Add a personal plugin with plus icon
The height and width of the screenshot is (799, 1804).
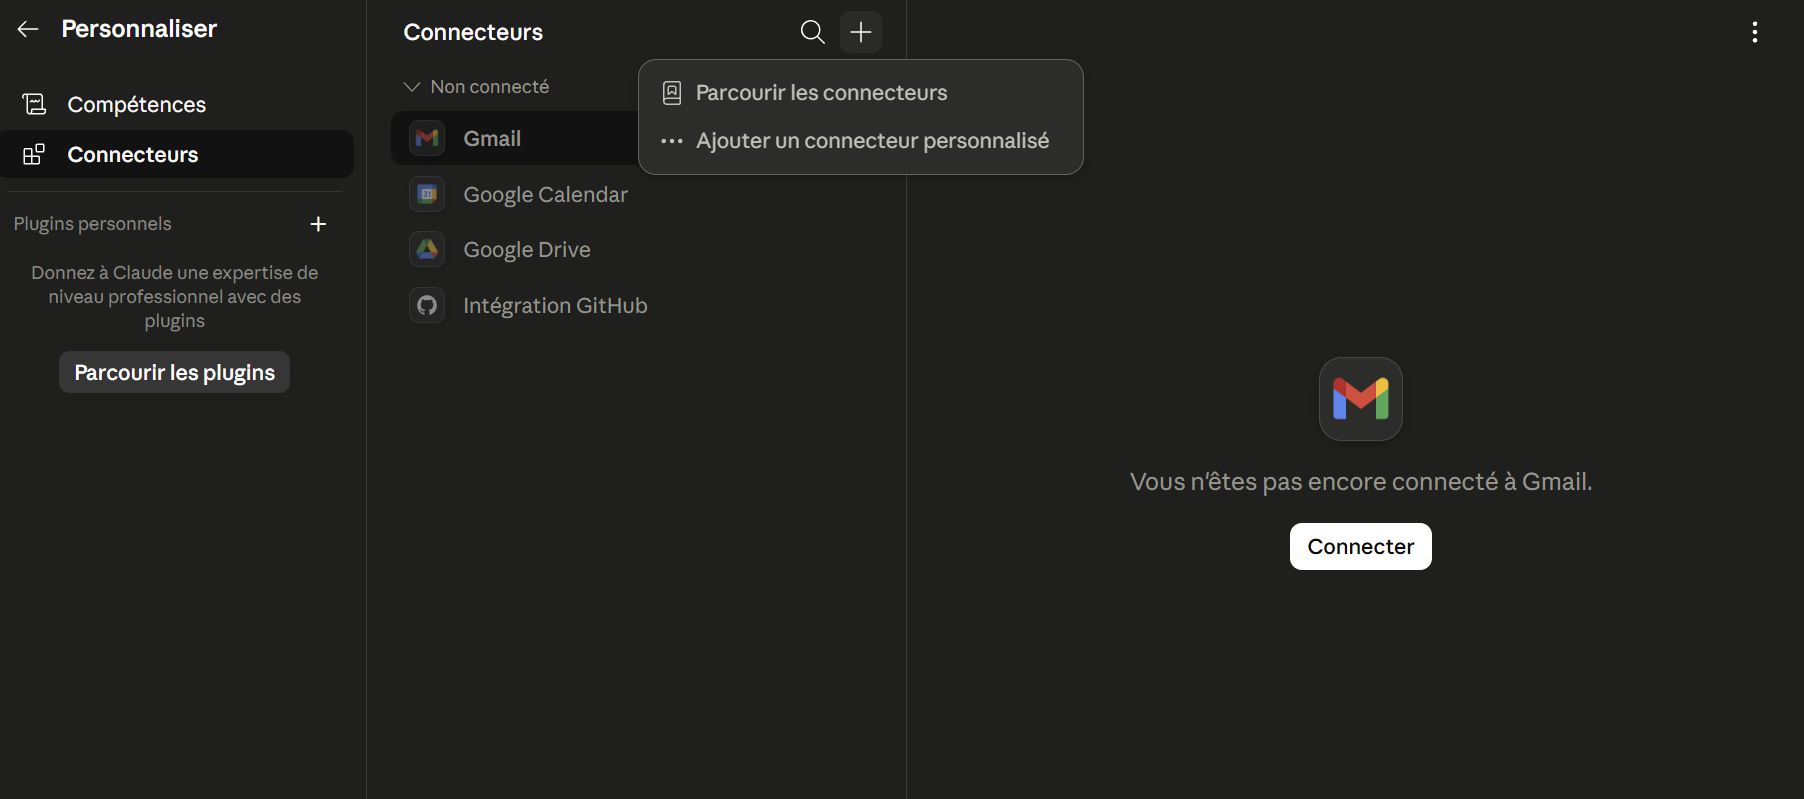318,224
